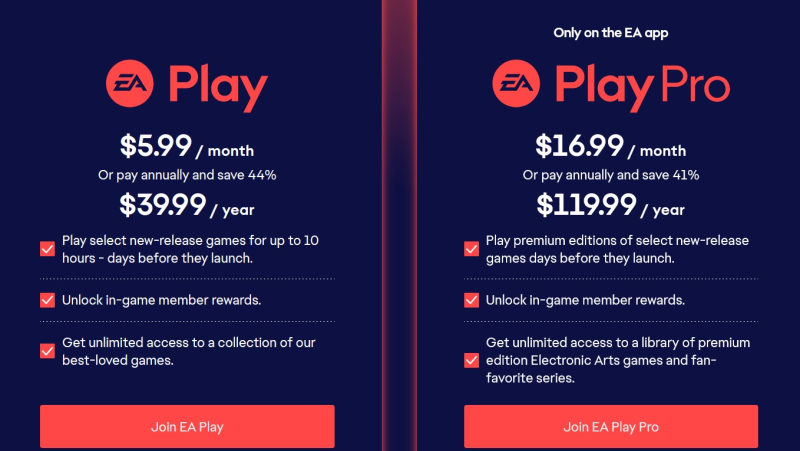The image size is (800, 451).
Task: Click the $5.99 / month price
Action: [x=187, y=147]
